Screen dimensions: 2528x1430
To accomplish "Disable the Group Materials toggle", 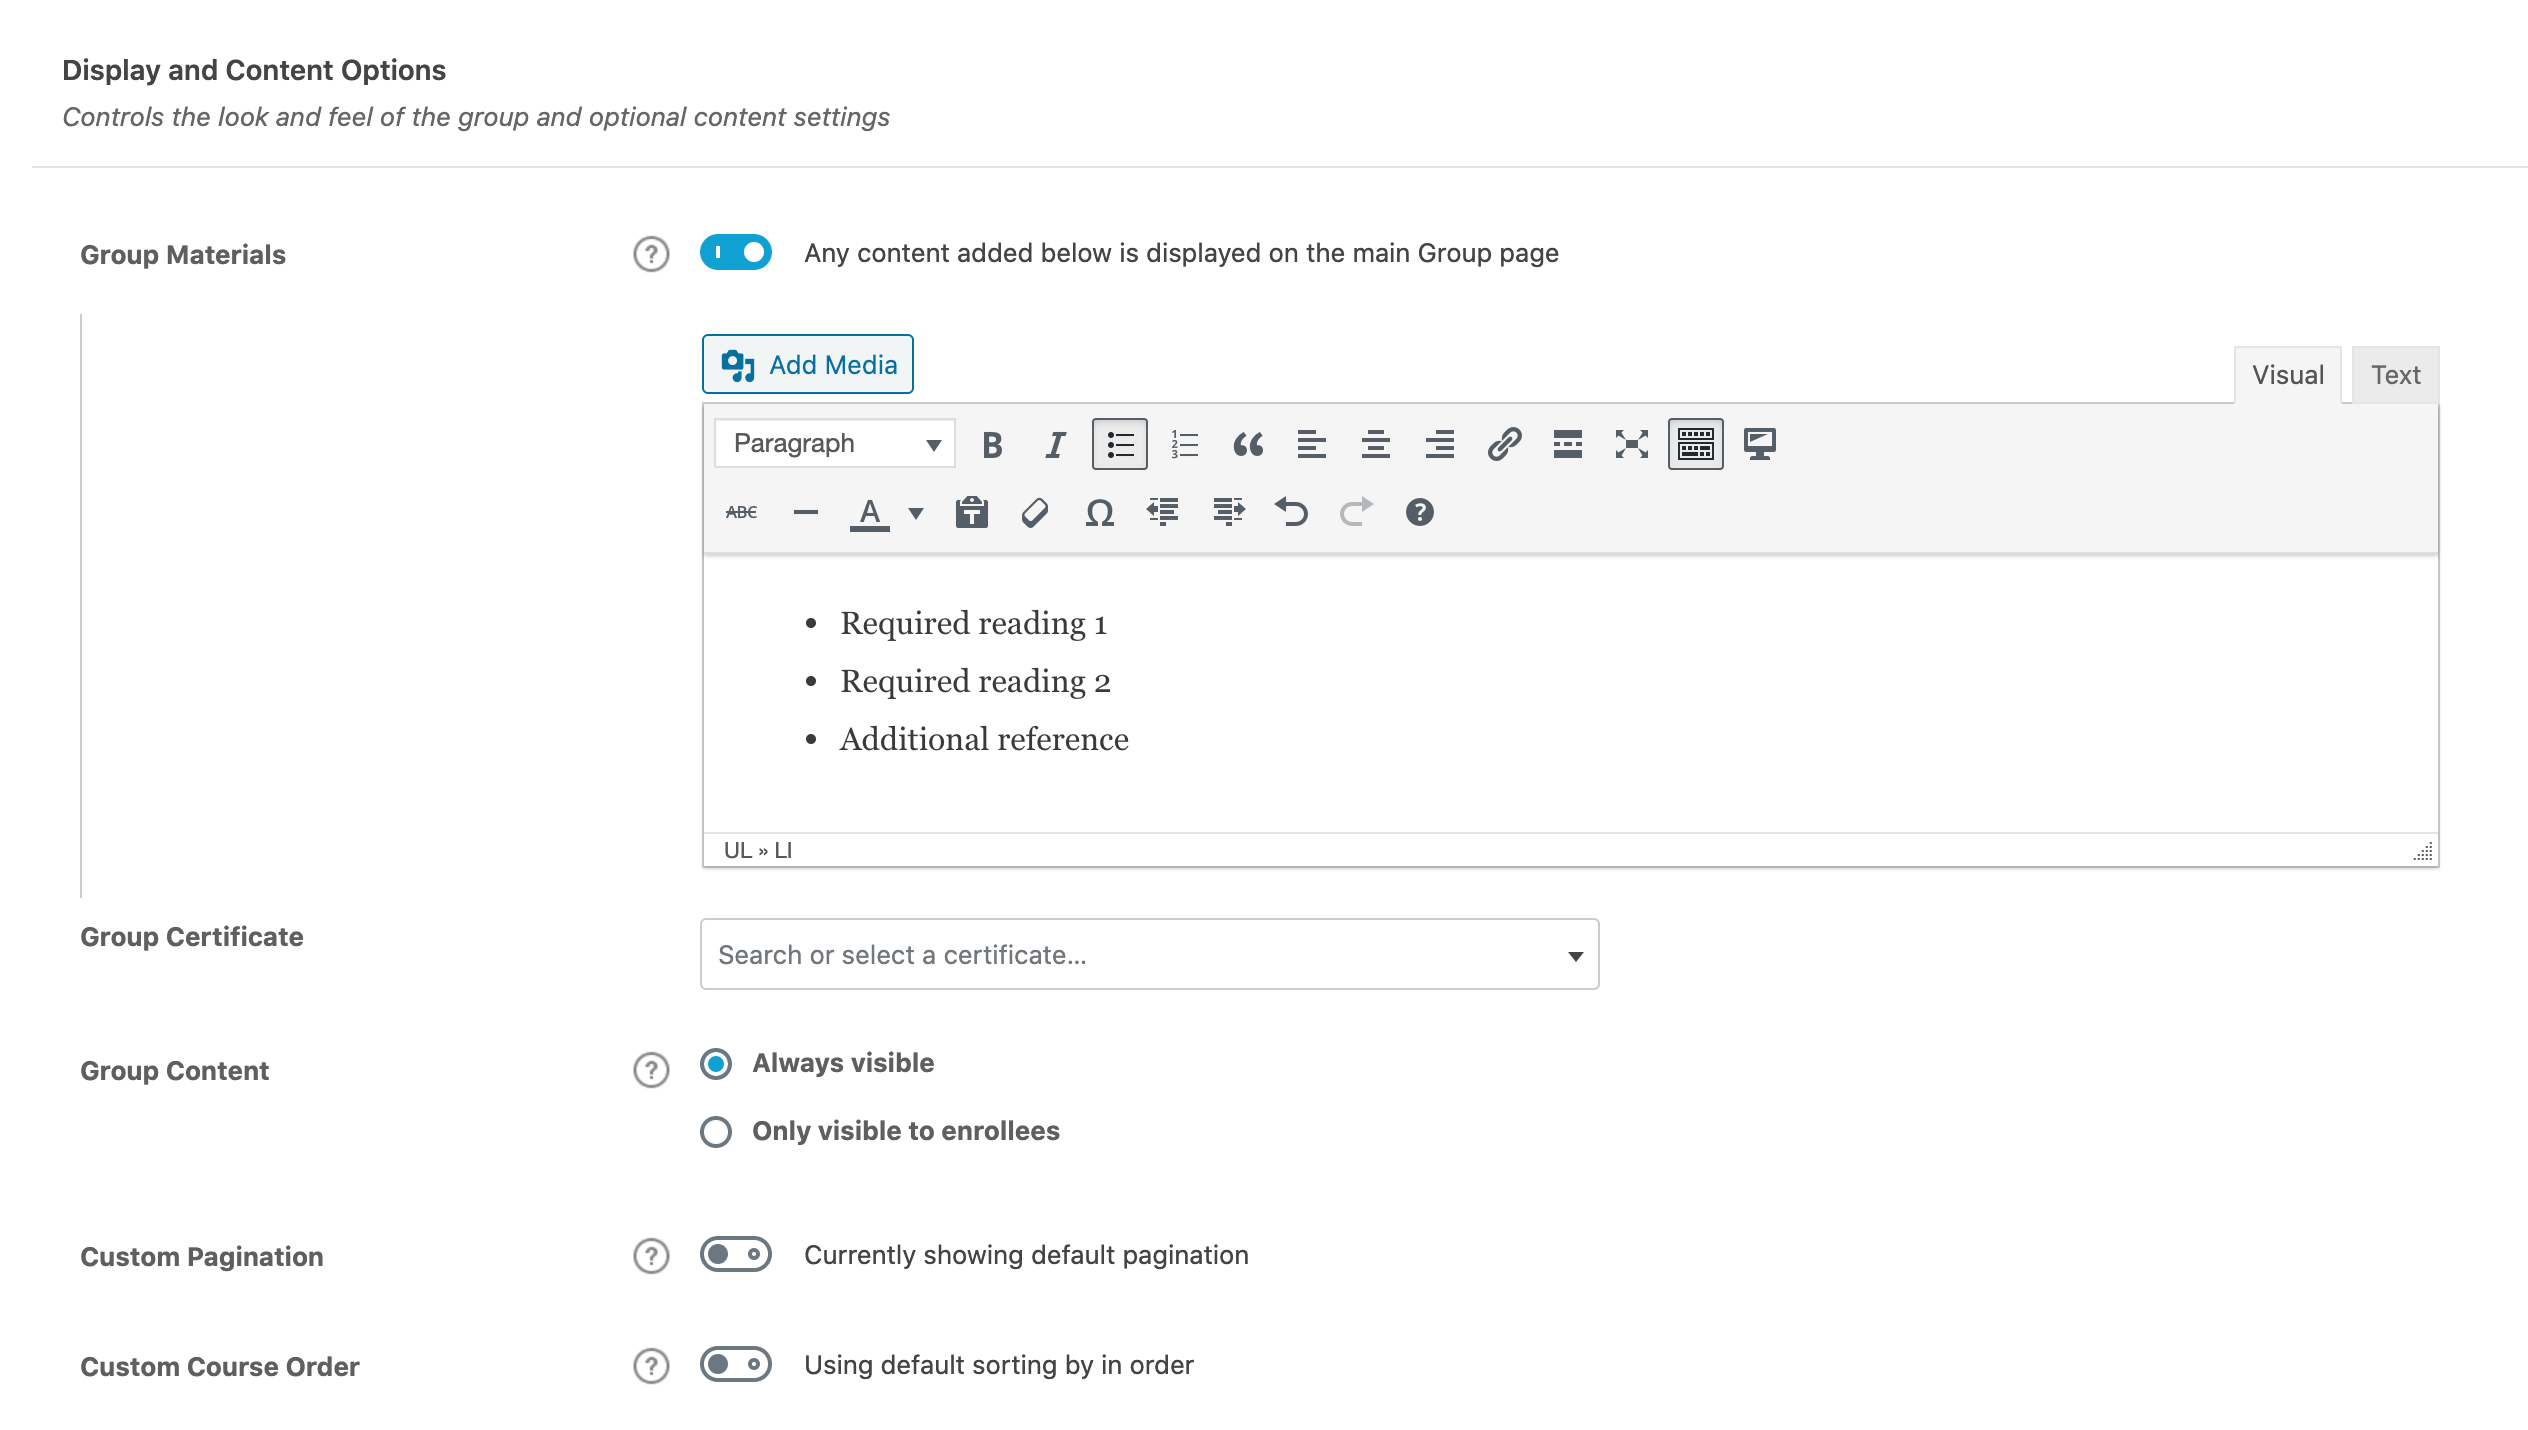I will [737, 252].
